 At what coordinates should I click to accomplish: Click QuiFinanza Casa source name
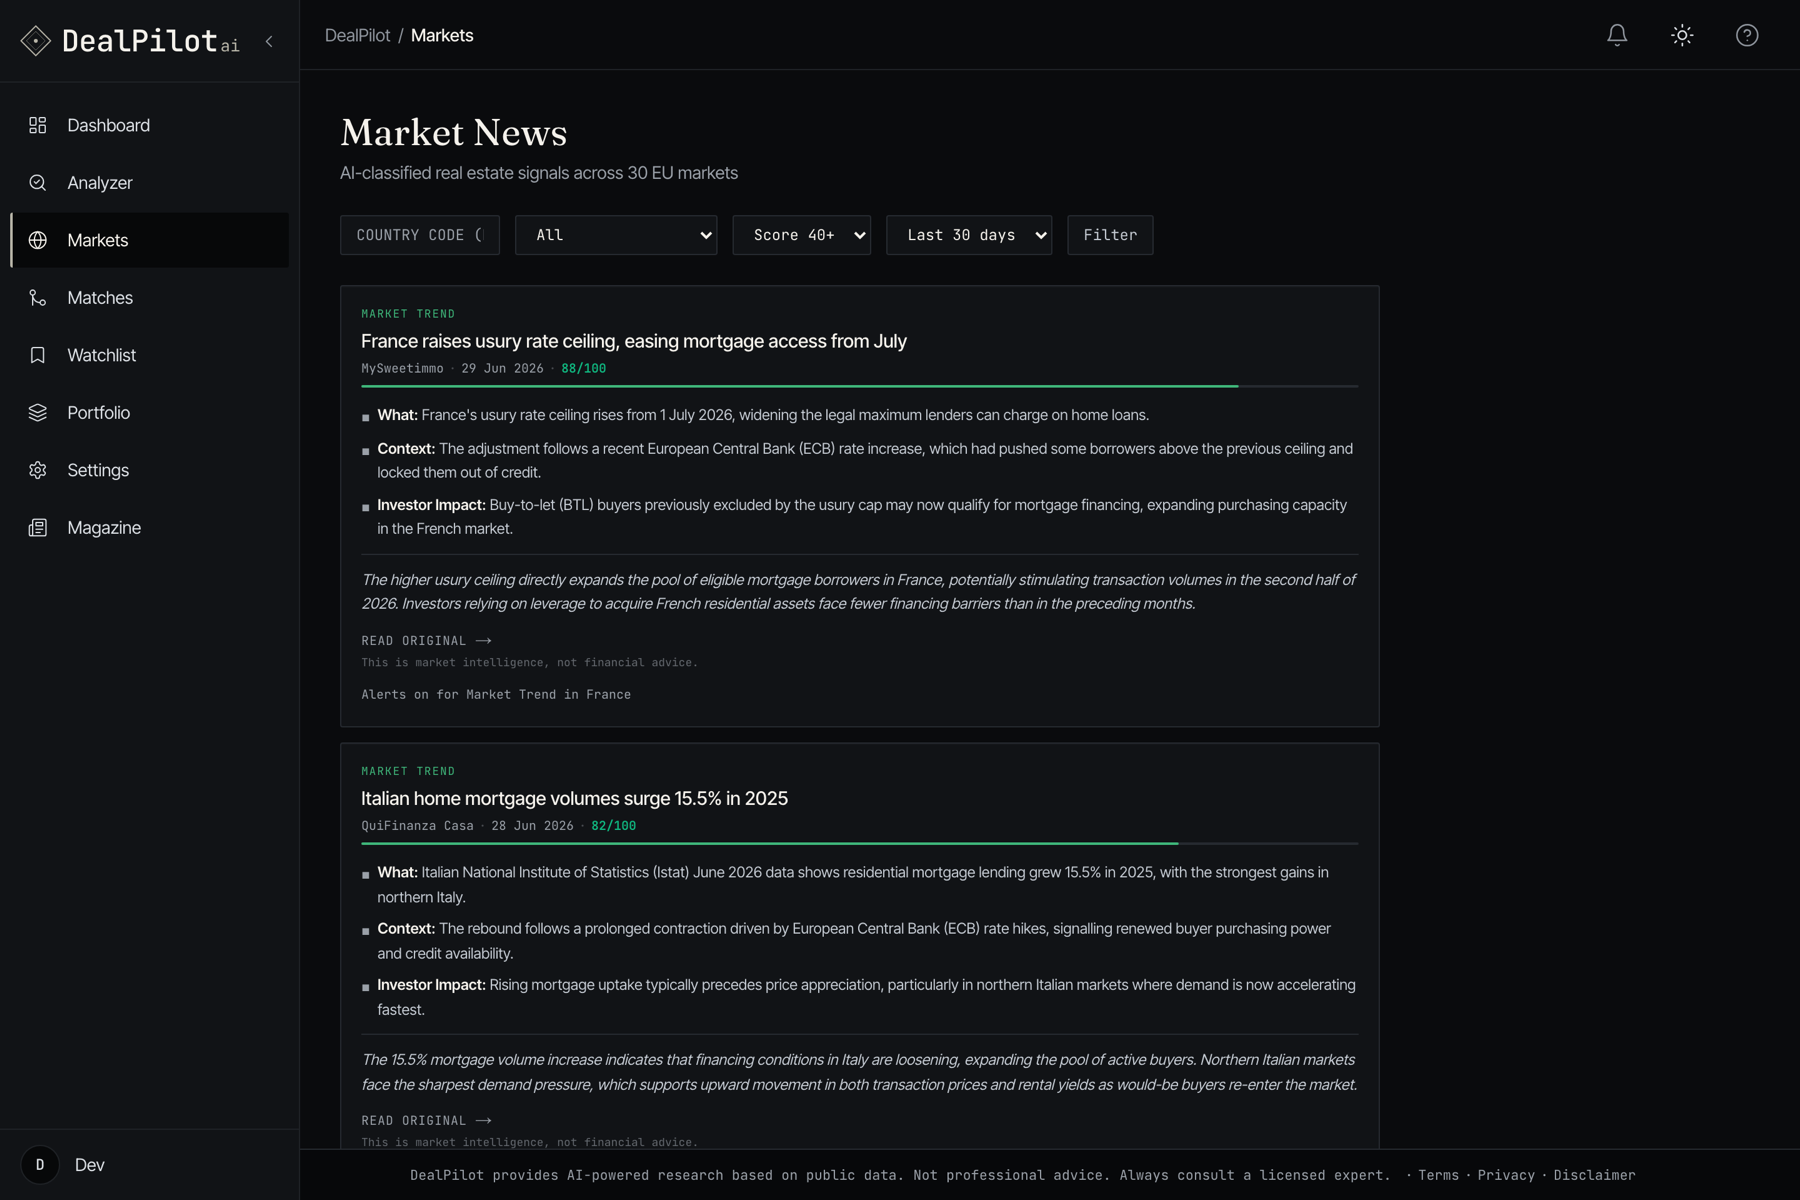(x=417, y=826)
